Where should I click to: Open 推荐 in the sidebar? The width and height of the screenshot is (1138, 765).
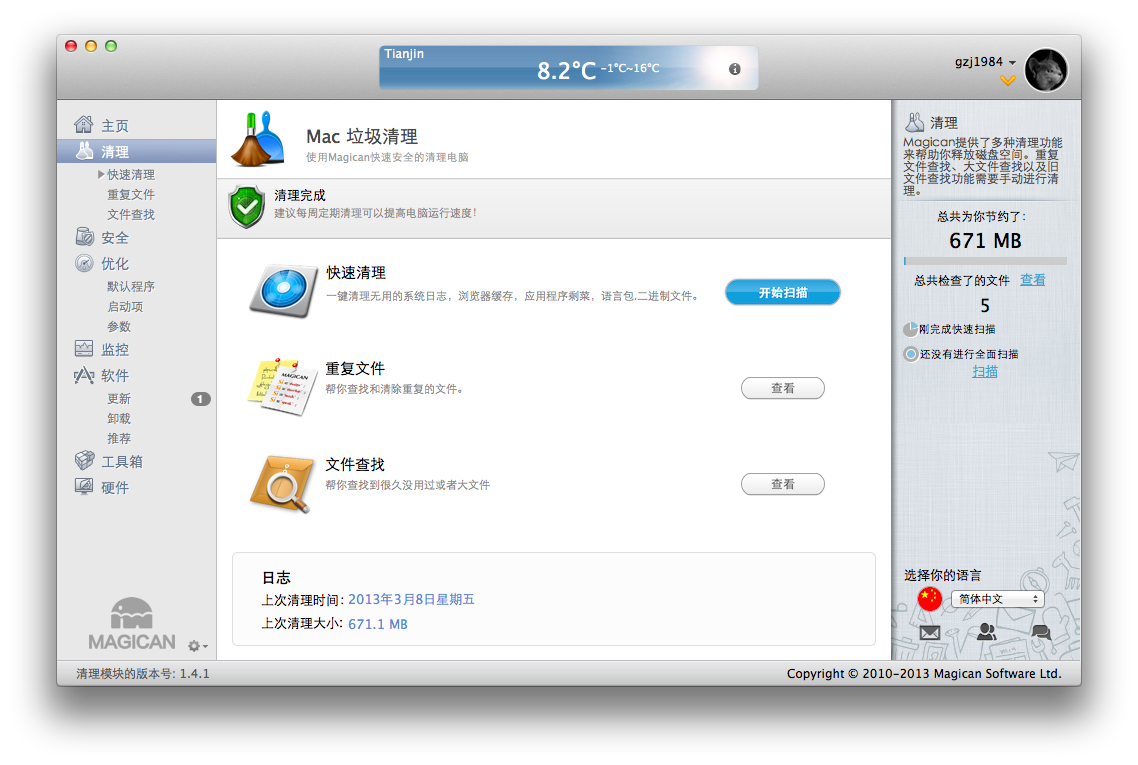(x=119, y=439)
